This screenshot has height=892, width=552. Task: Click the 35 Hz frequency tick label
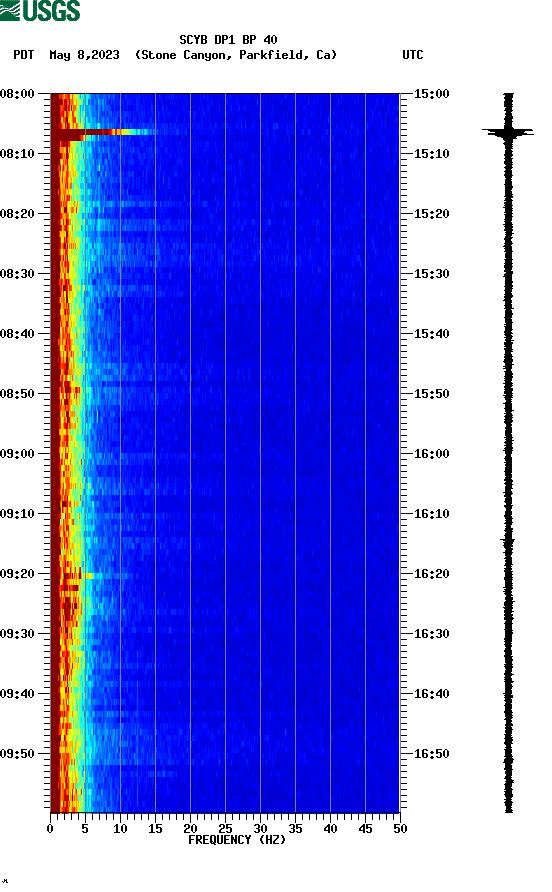coord(295,829)
